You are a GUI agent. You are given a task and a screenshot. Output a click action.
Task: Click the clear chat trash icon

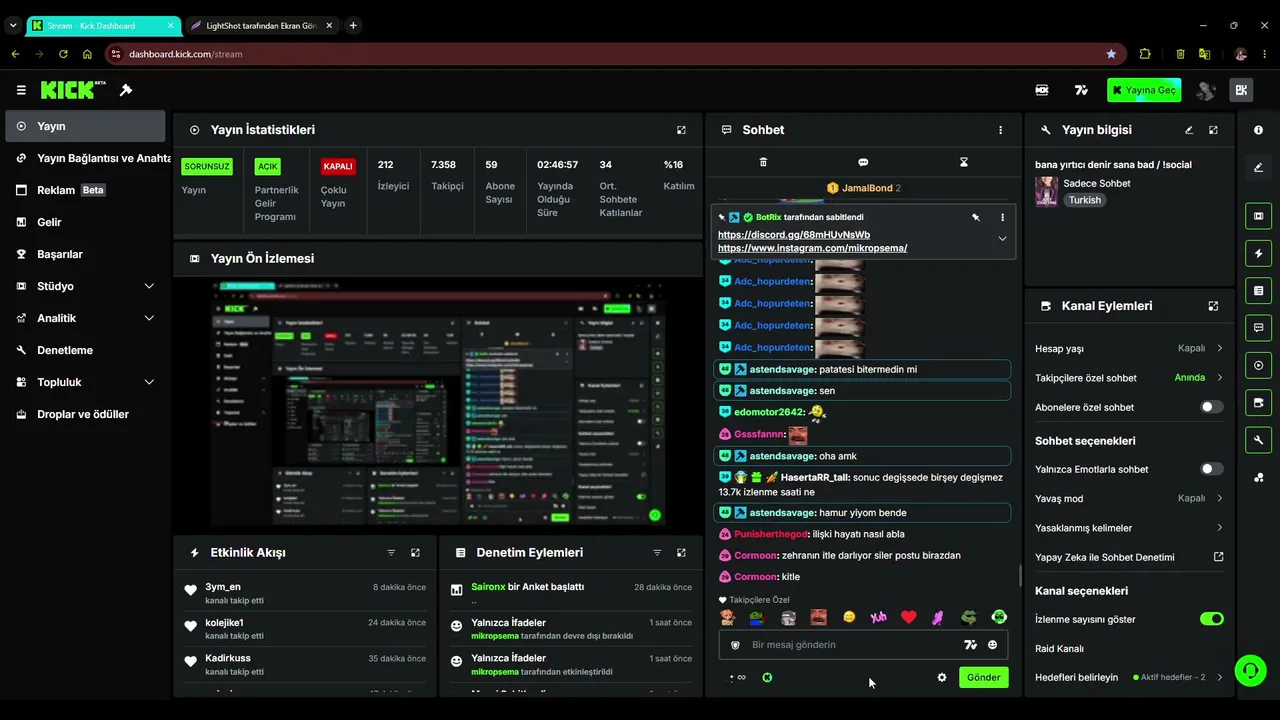coord(763,162)
